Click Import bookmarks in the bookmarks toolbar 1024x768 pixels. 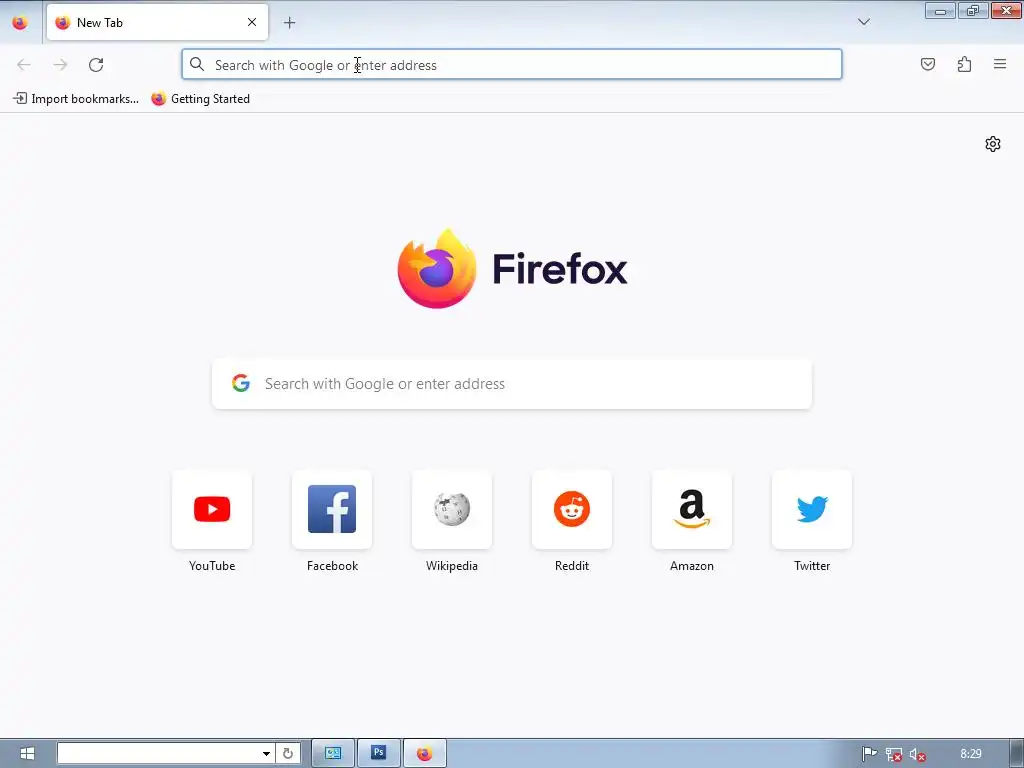[x=76, y=99]
